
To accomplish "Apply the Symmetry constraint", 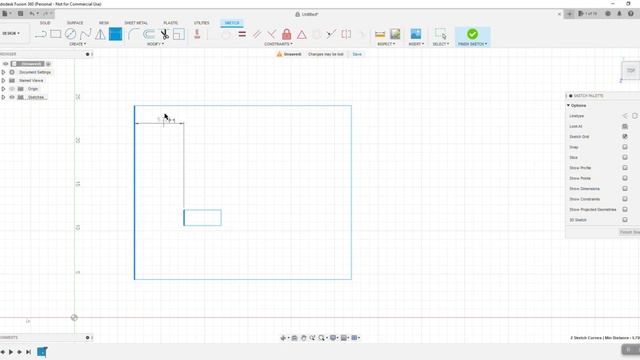I will 346,34.
